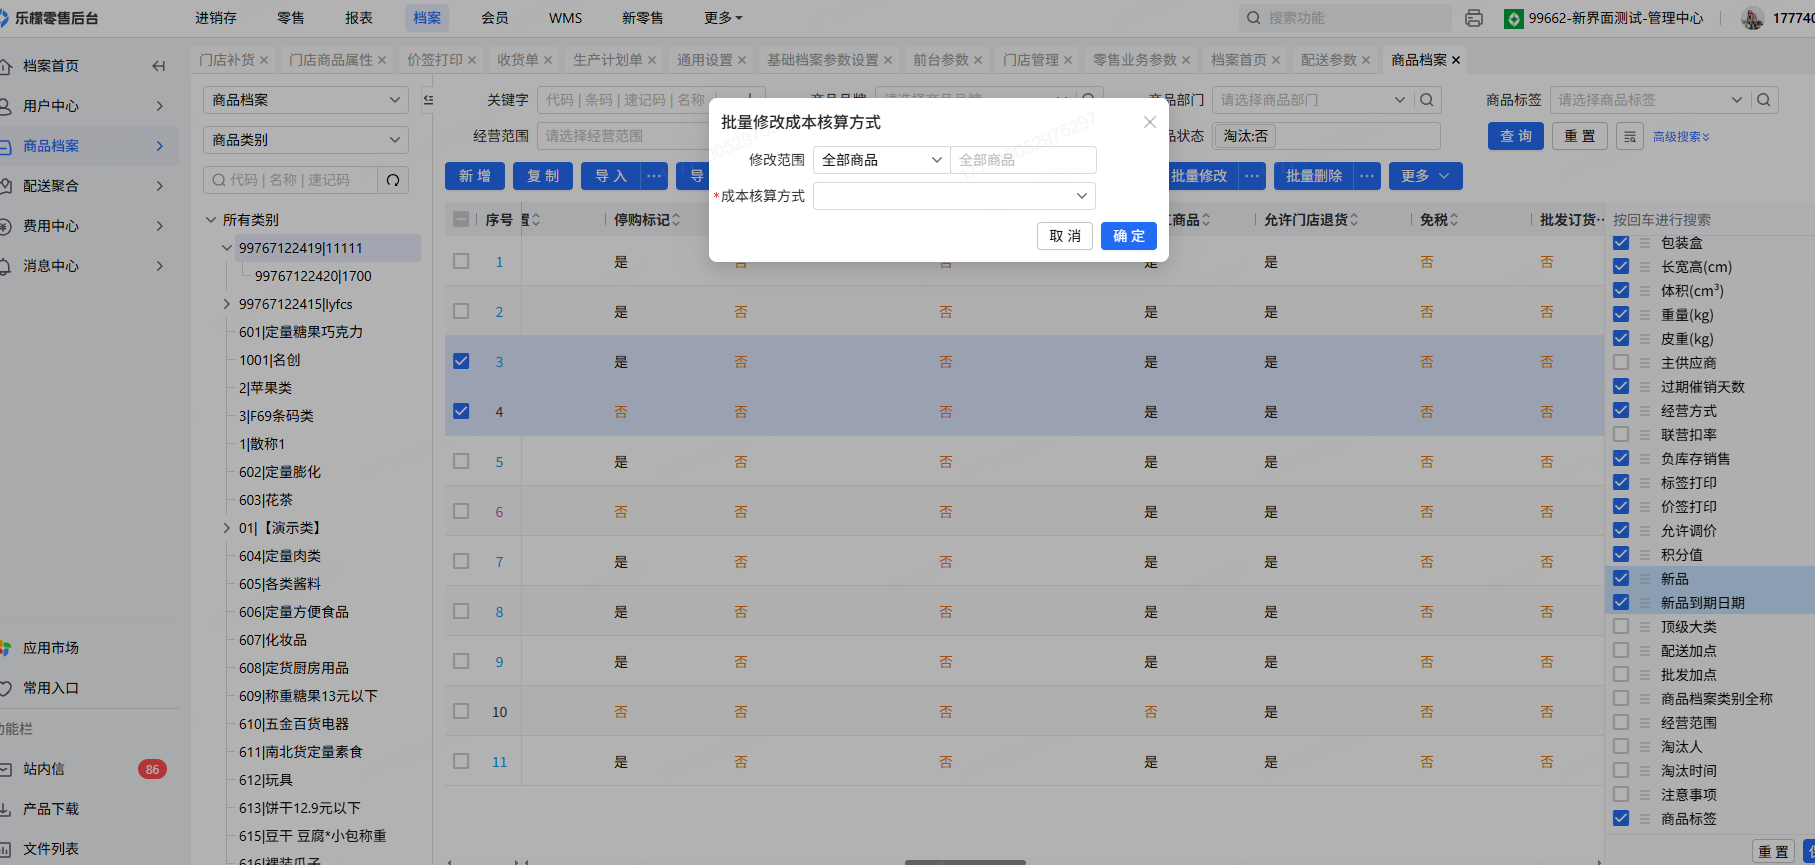The height and width of the screenshot is (865, 1815).
Task: Uncheck the 新品 column checkbox
Action: (x=1621, y=579)
